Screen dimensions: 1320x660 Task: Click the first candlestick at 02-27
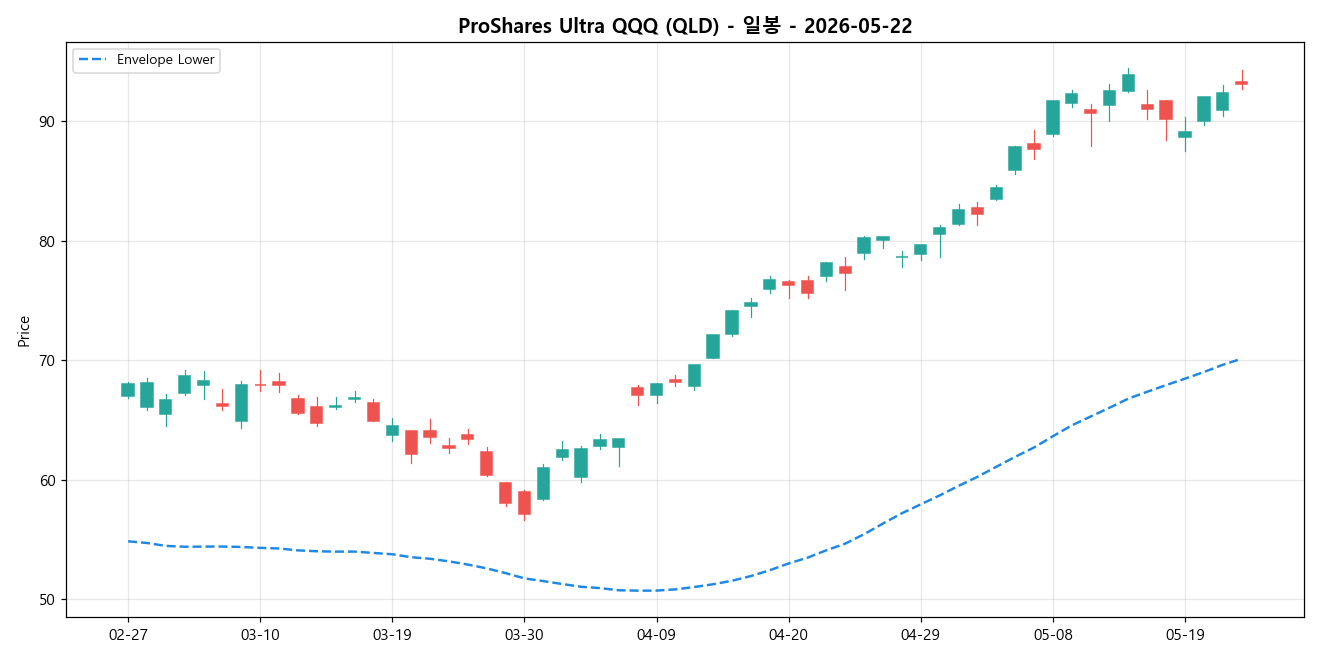pos(128,390)
